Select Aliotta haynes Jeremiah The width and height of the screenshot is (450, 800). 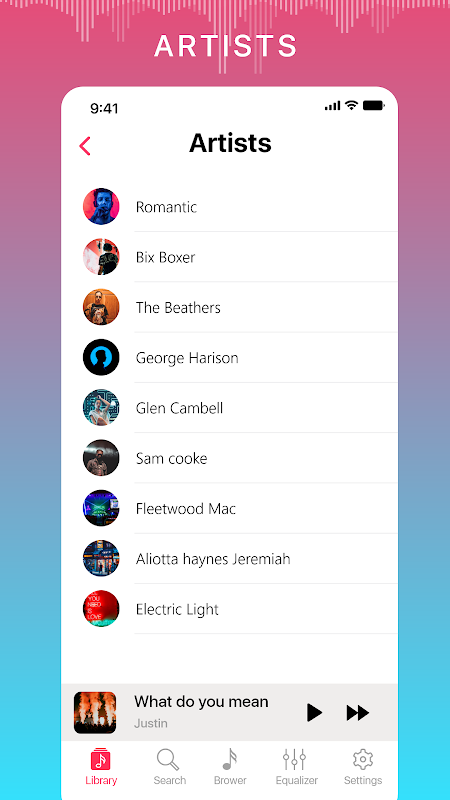[x=240, y=559]
